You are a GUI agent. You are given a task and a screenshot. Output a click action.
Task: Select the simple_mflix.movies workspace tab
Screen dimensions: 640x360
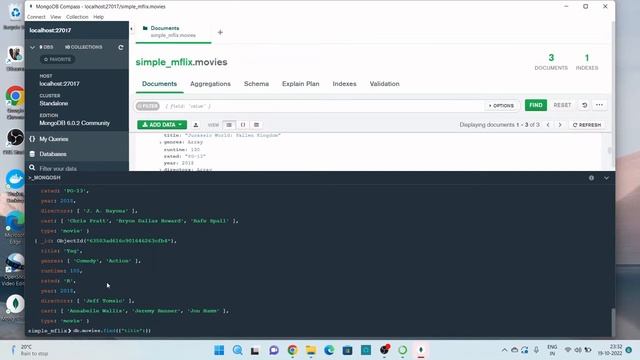click(173, 32)
